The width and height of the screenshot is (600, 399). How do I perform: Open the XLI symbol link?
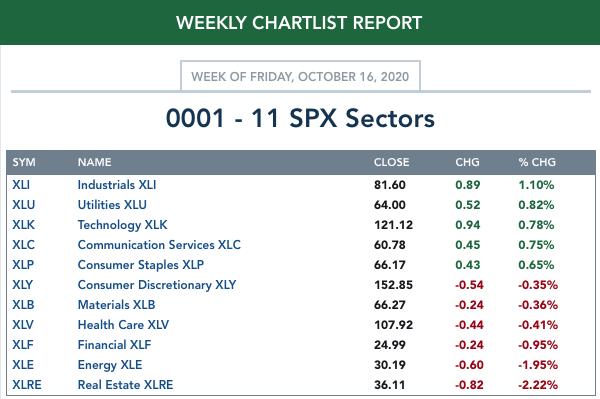pos(21,185)
